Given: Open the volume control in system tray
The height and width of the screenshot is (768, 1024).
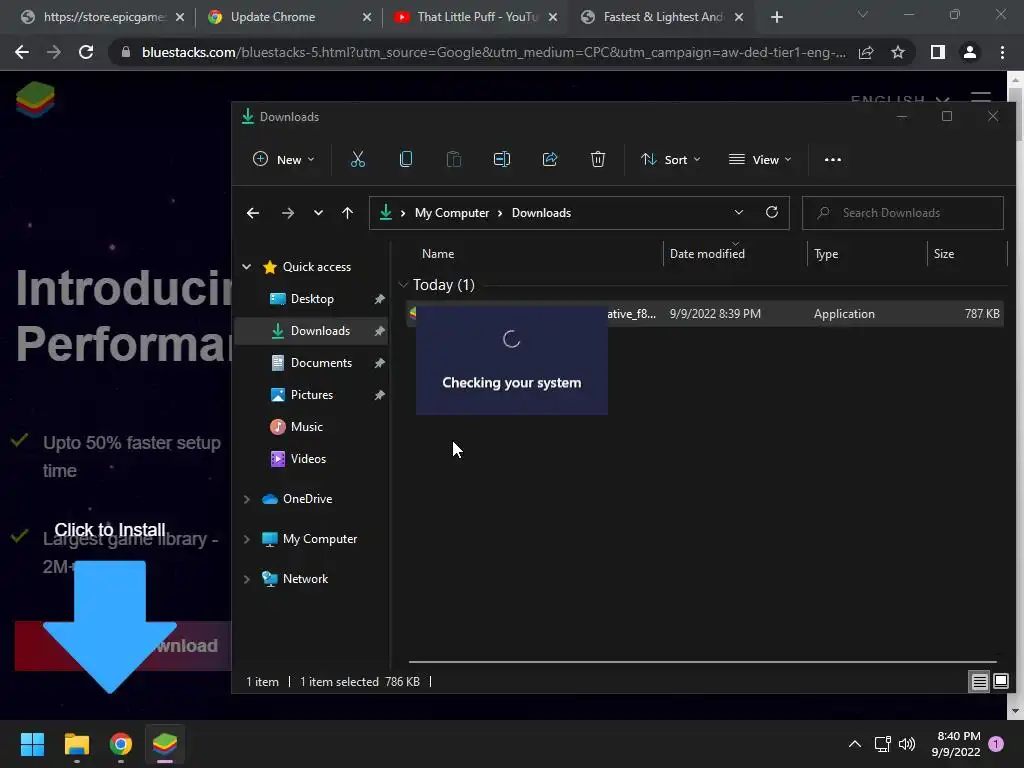Looking at the screenshot, I should click(906, 744).
